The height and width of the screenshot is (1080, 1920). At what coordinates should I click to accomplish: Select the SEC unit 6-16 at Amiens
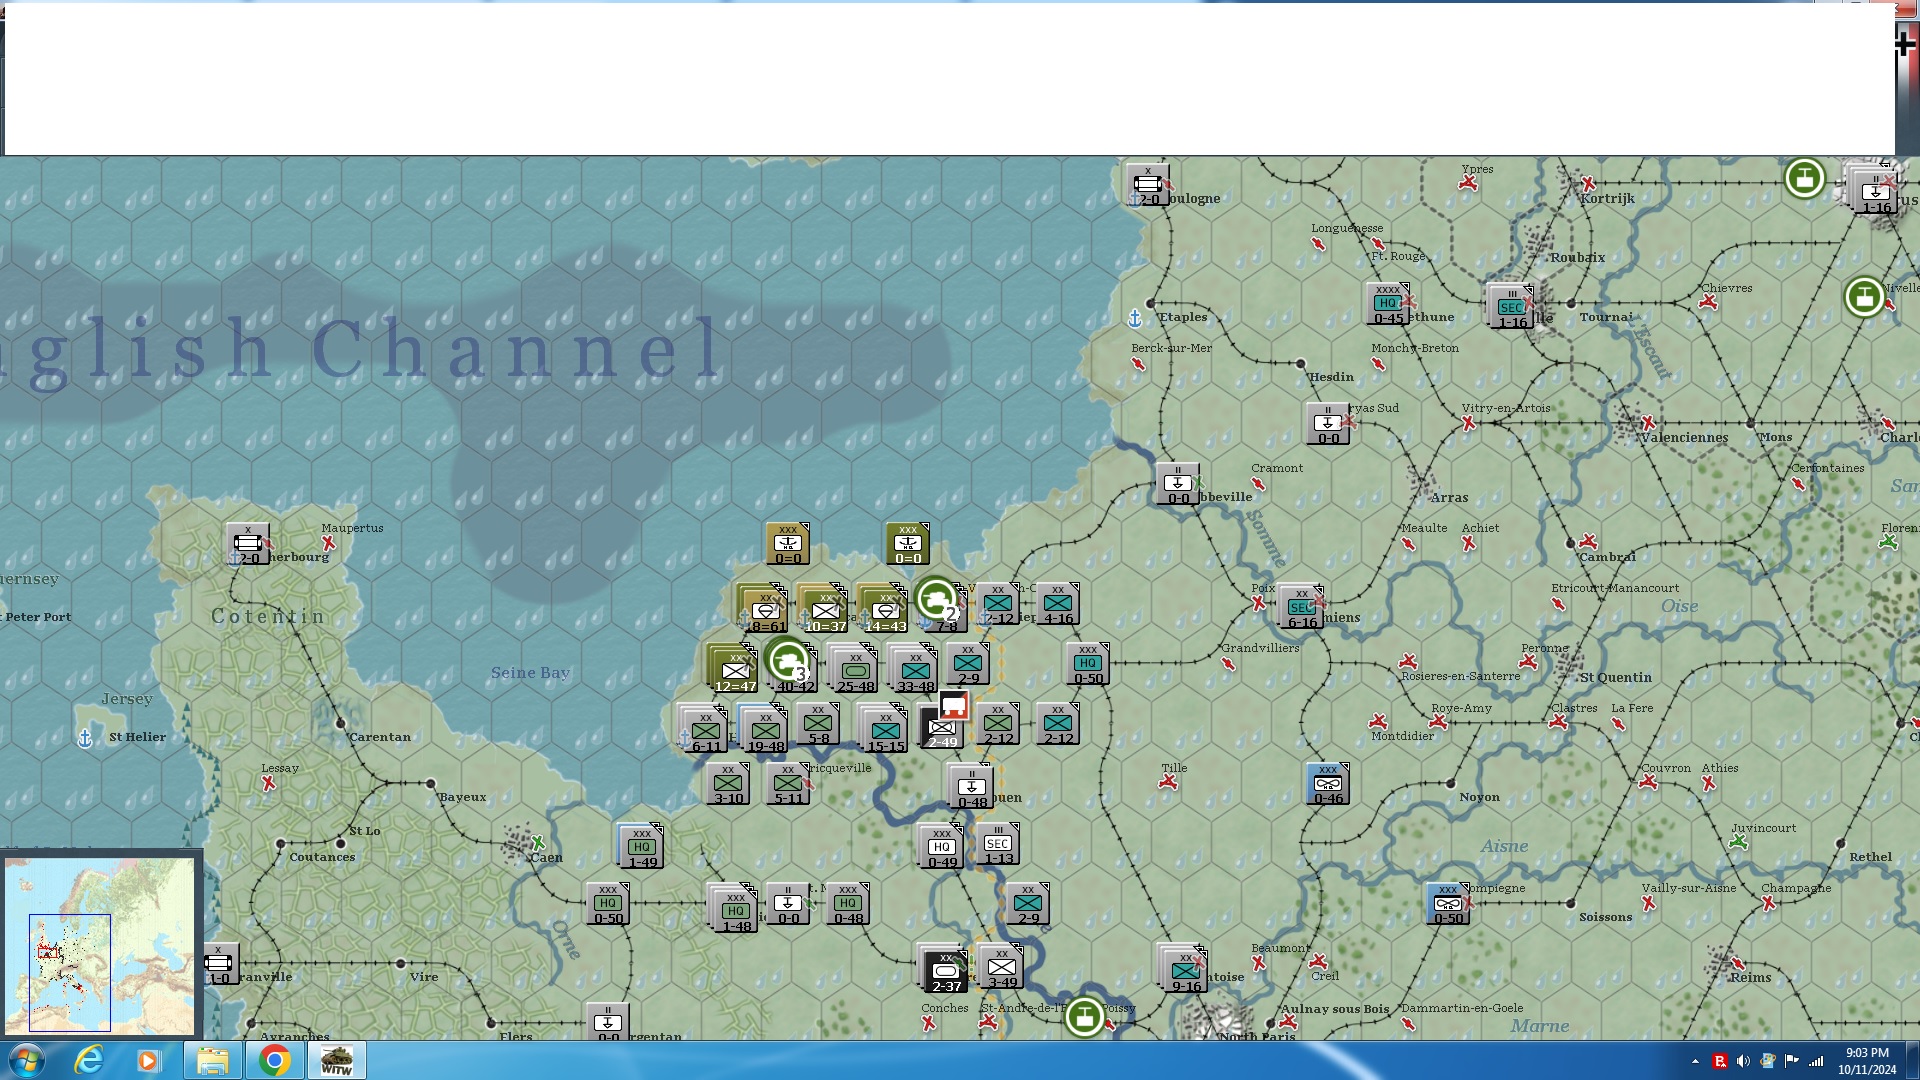coord(1302,608)
